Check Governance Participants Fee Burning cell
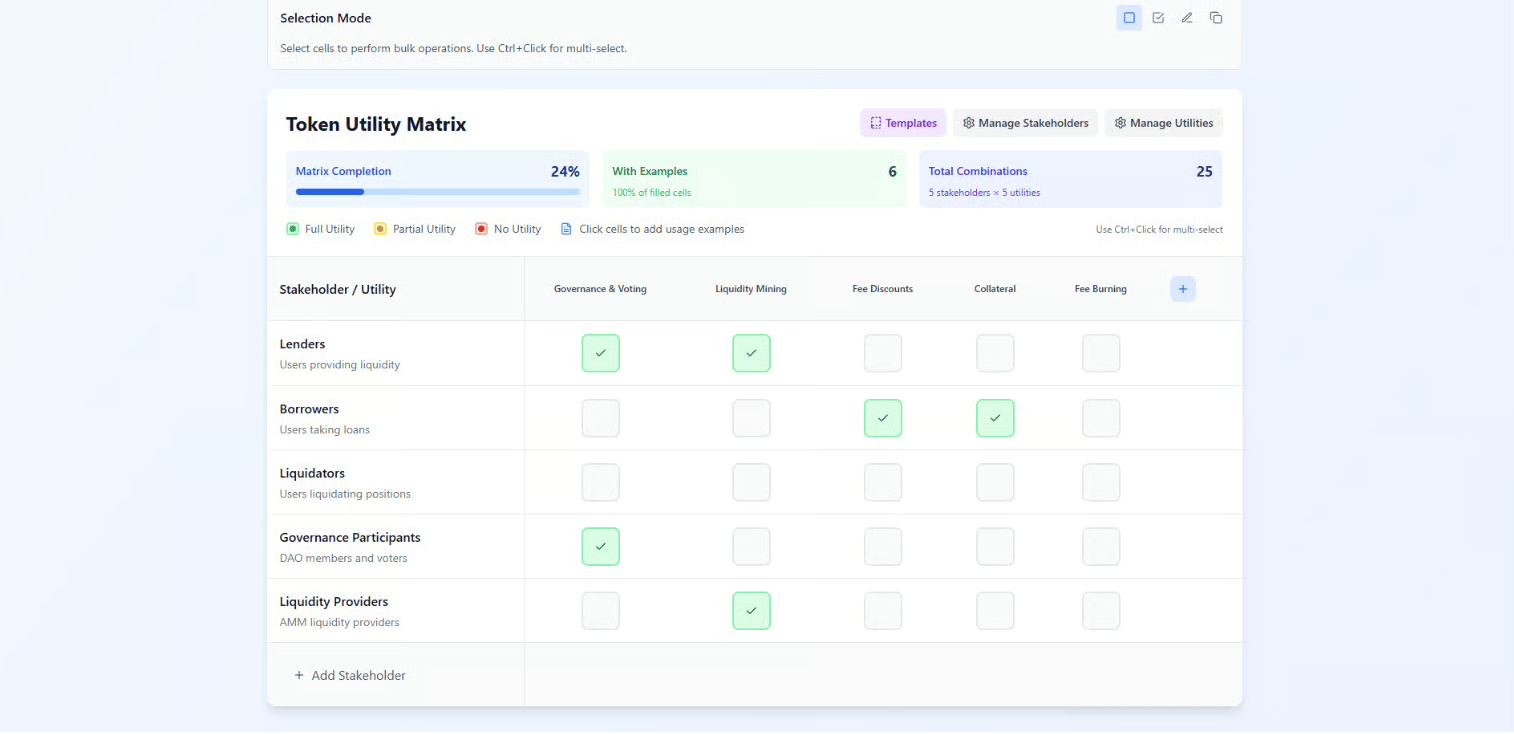 click(x=1101, y=546)
